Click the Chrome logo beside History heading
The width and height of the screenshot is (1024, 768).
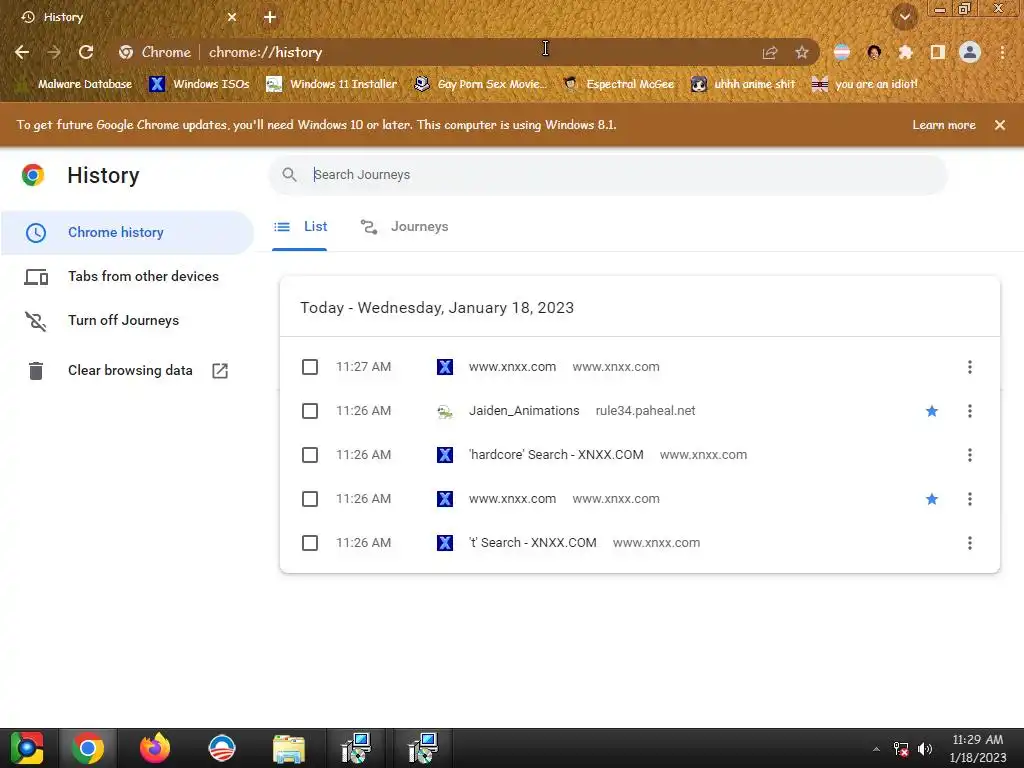click(33, 175)
